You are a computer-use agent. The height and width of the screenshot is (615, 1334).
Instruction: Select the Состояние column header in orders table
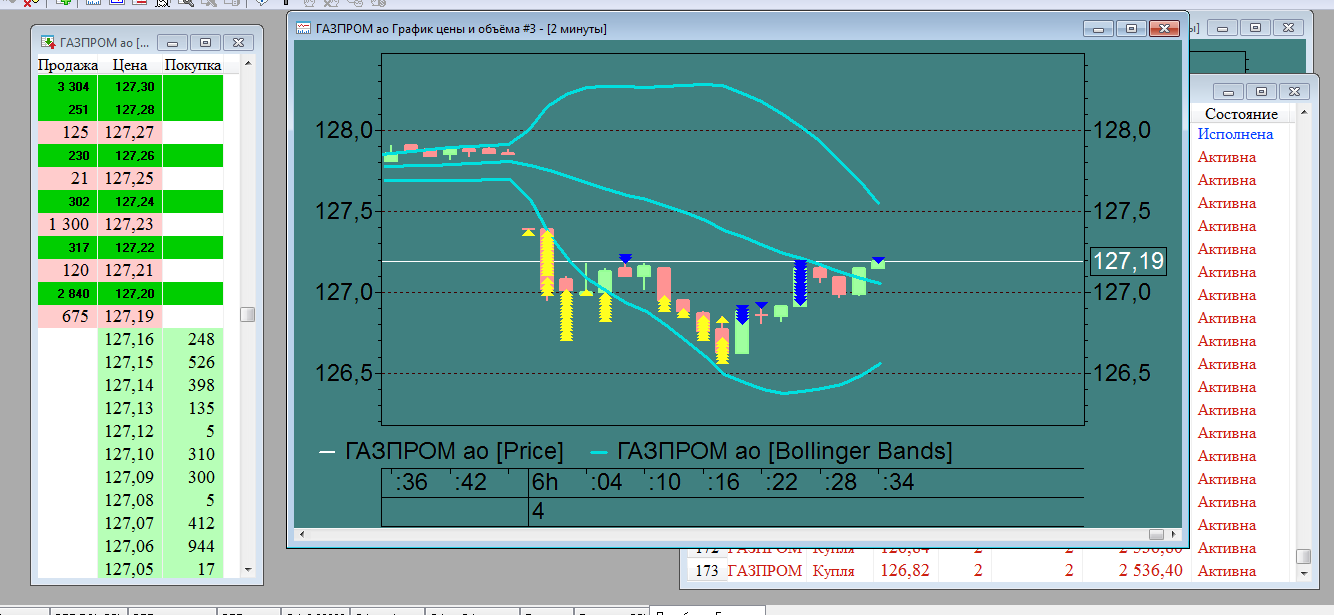(x=1241, y=114)
